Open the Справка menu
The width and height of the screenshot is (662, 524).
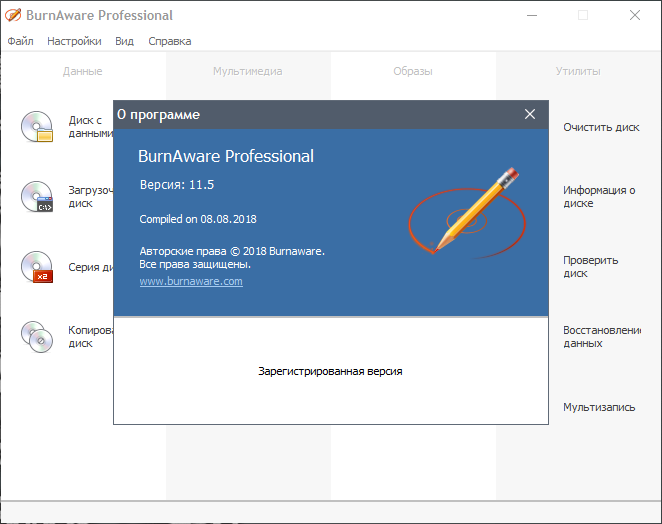pos(170,41)
